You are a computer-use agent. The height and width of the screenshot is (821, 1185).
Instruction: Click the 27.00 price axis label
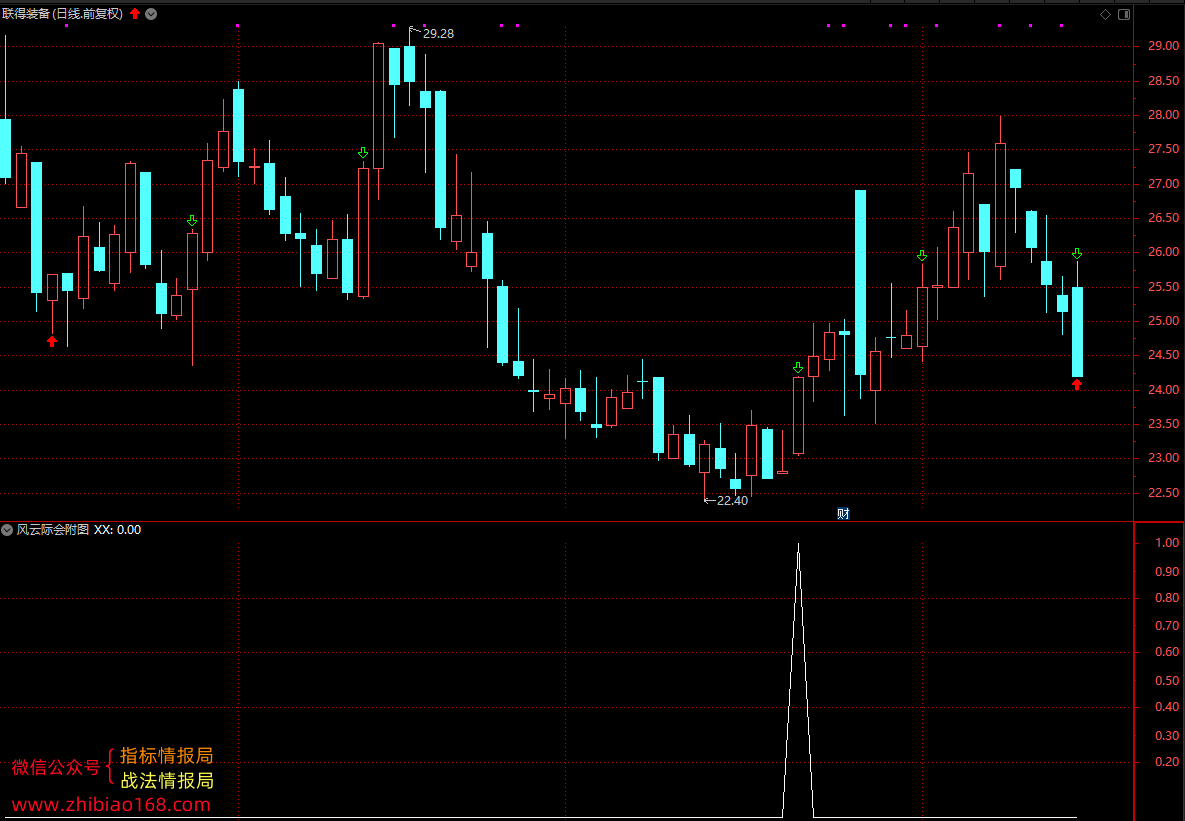point(1163,184)
